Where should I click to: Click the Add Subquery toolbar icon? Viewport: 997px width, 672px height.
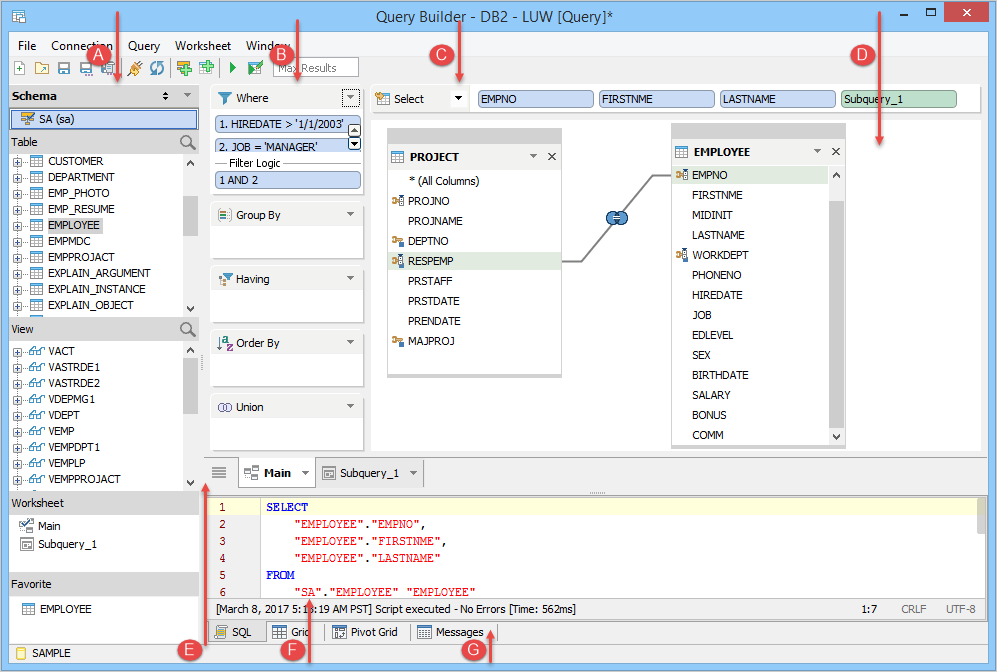coord(184,68)
